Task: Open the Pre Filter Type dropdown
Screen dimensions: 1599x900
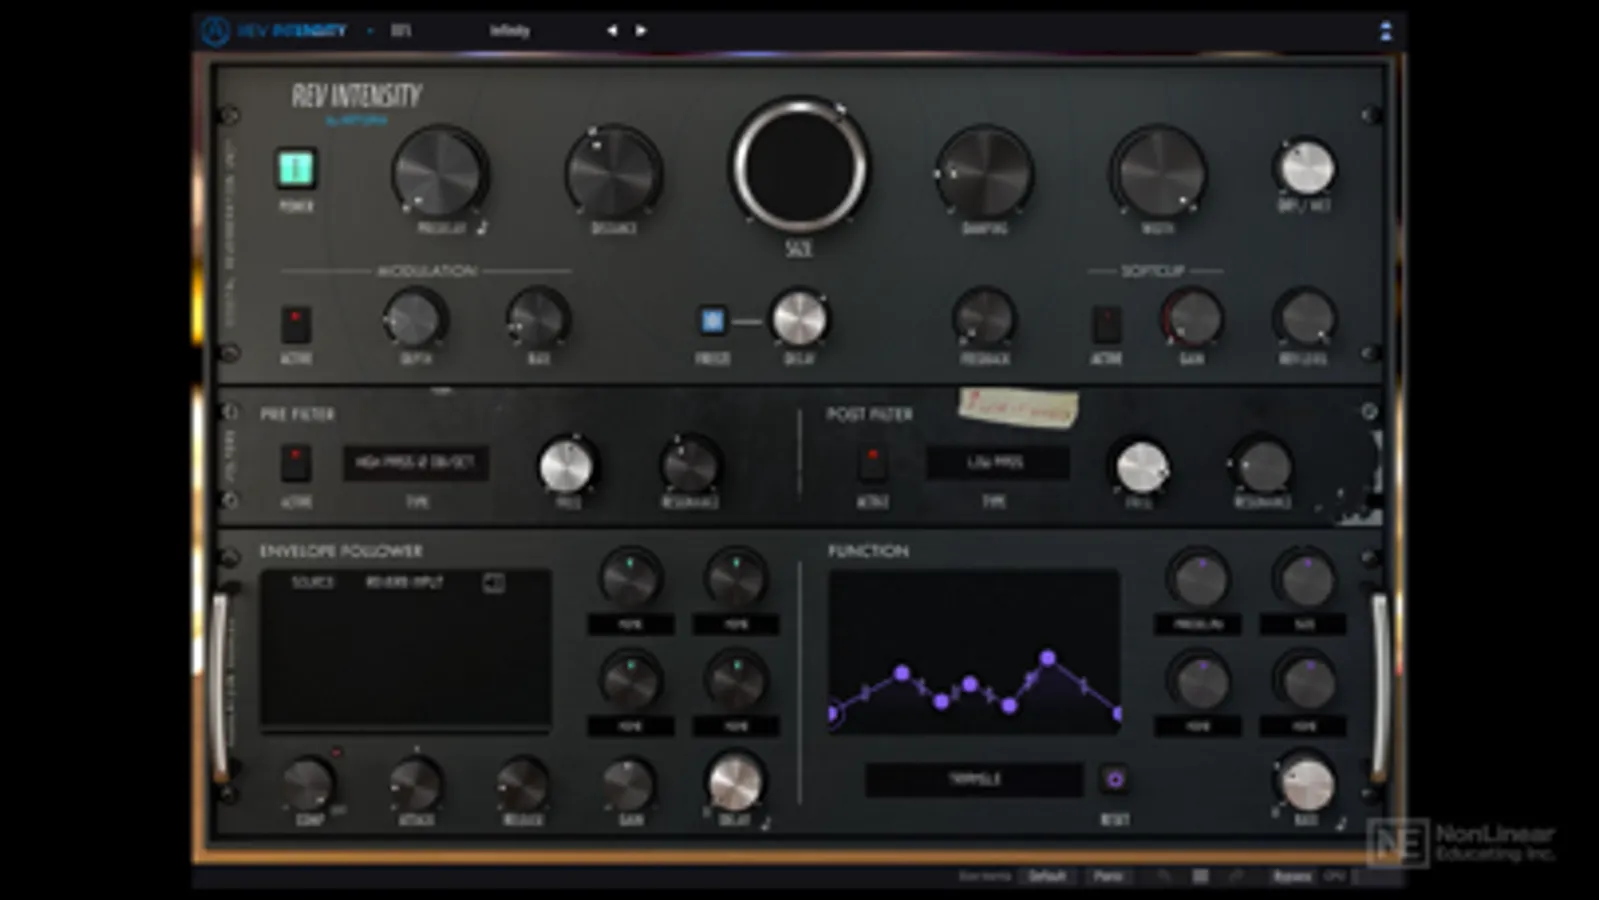Action: [416, 463]
